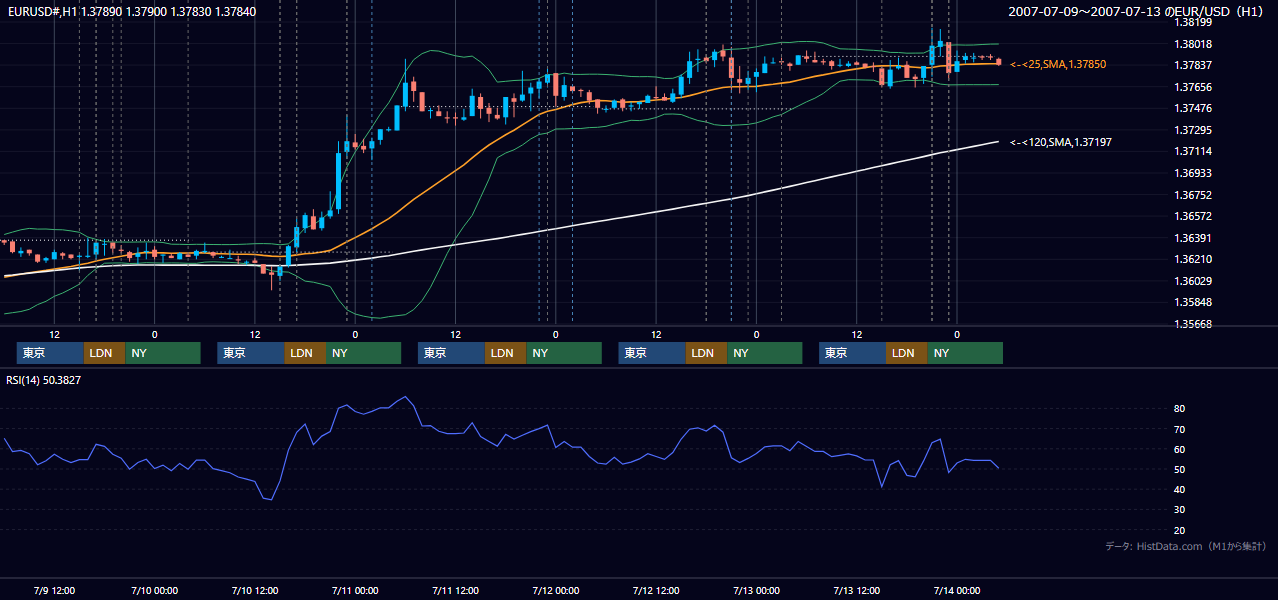1278x600 pixels.
Task: Click price axis value 1.36210
Action: [x=1193, y=259]
